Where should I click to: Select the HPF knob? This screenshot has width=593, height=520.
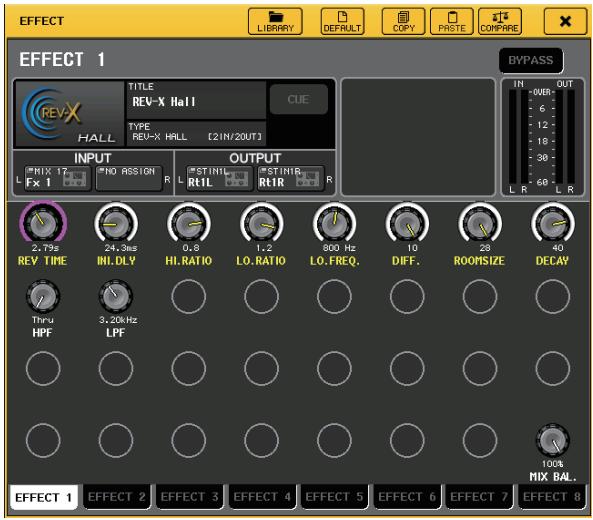(x=43, y=296)
